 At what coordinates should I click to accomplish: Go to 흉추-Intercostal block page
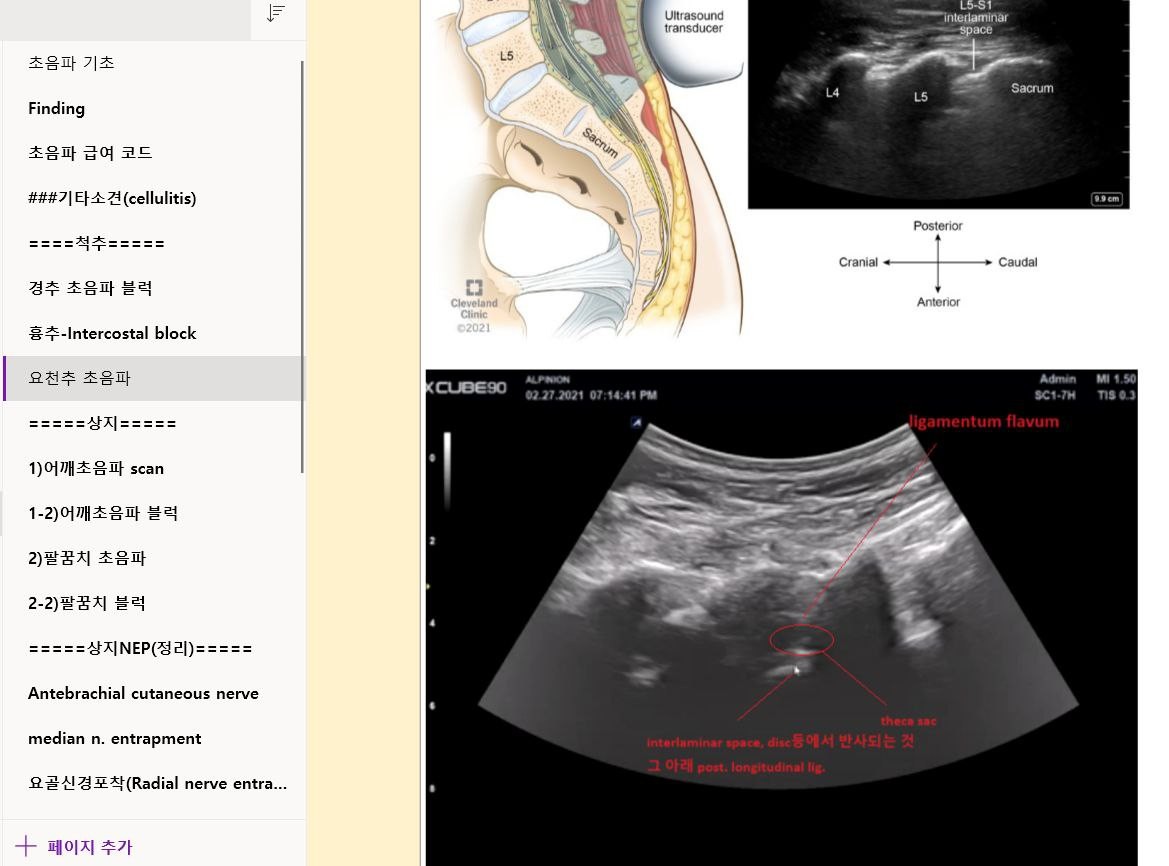tap(112, 333)
